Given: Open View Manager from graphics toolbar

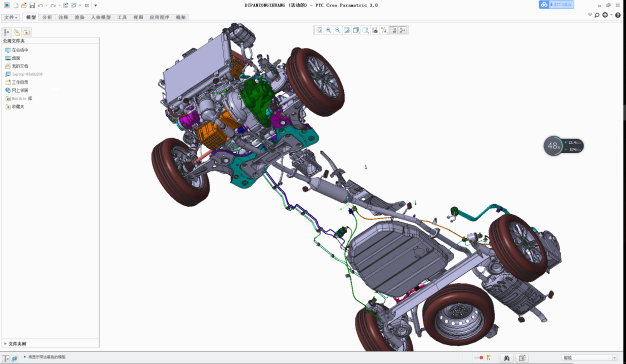Looking at the screenshot, I should [x=375, y=30].
